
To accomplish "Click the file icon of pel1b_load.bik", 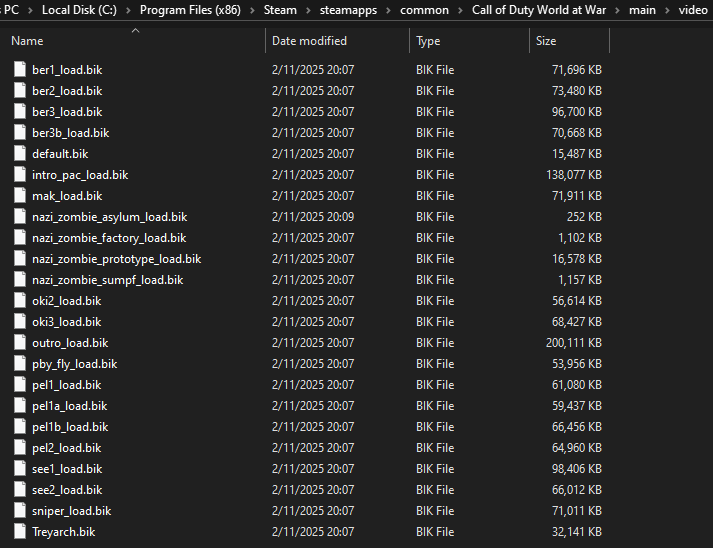I will point(20,427).
